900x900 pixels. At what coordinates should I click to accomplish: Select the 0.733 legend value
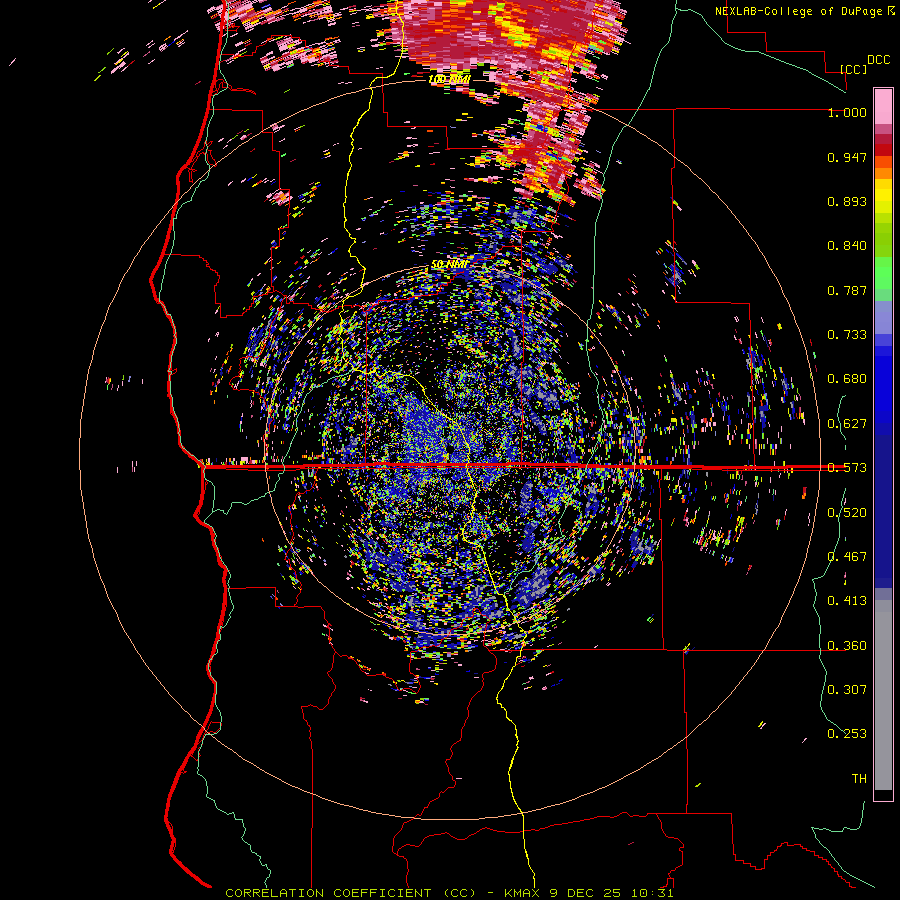847,335
